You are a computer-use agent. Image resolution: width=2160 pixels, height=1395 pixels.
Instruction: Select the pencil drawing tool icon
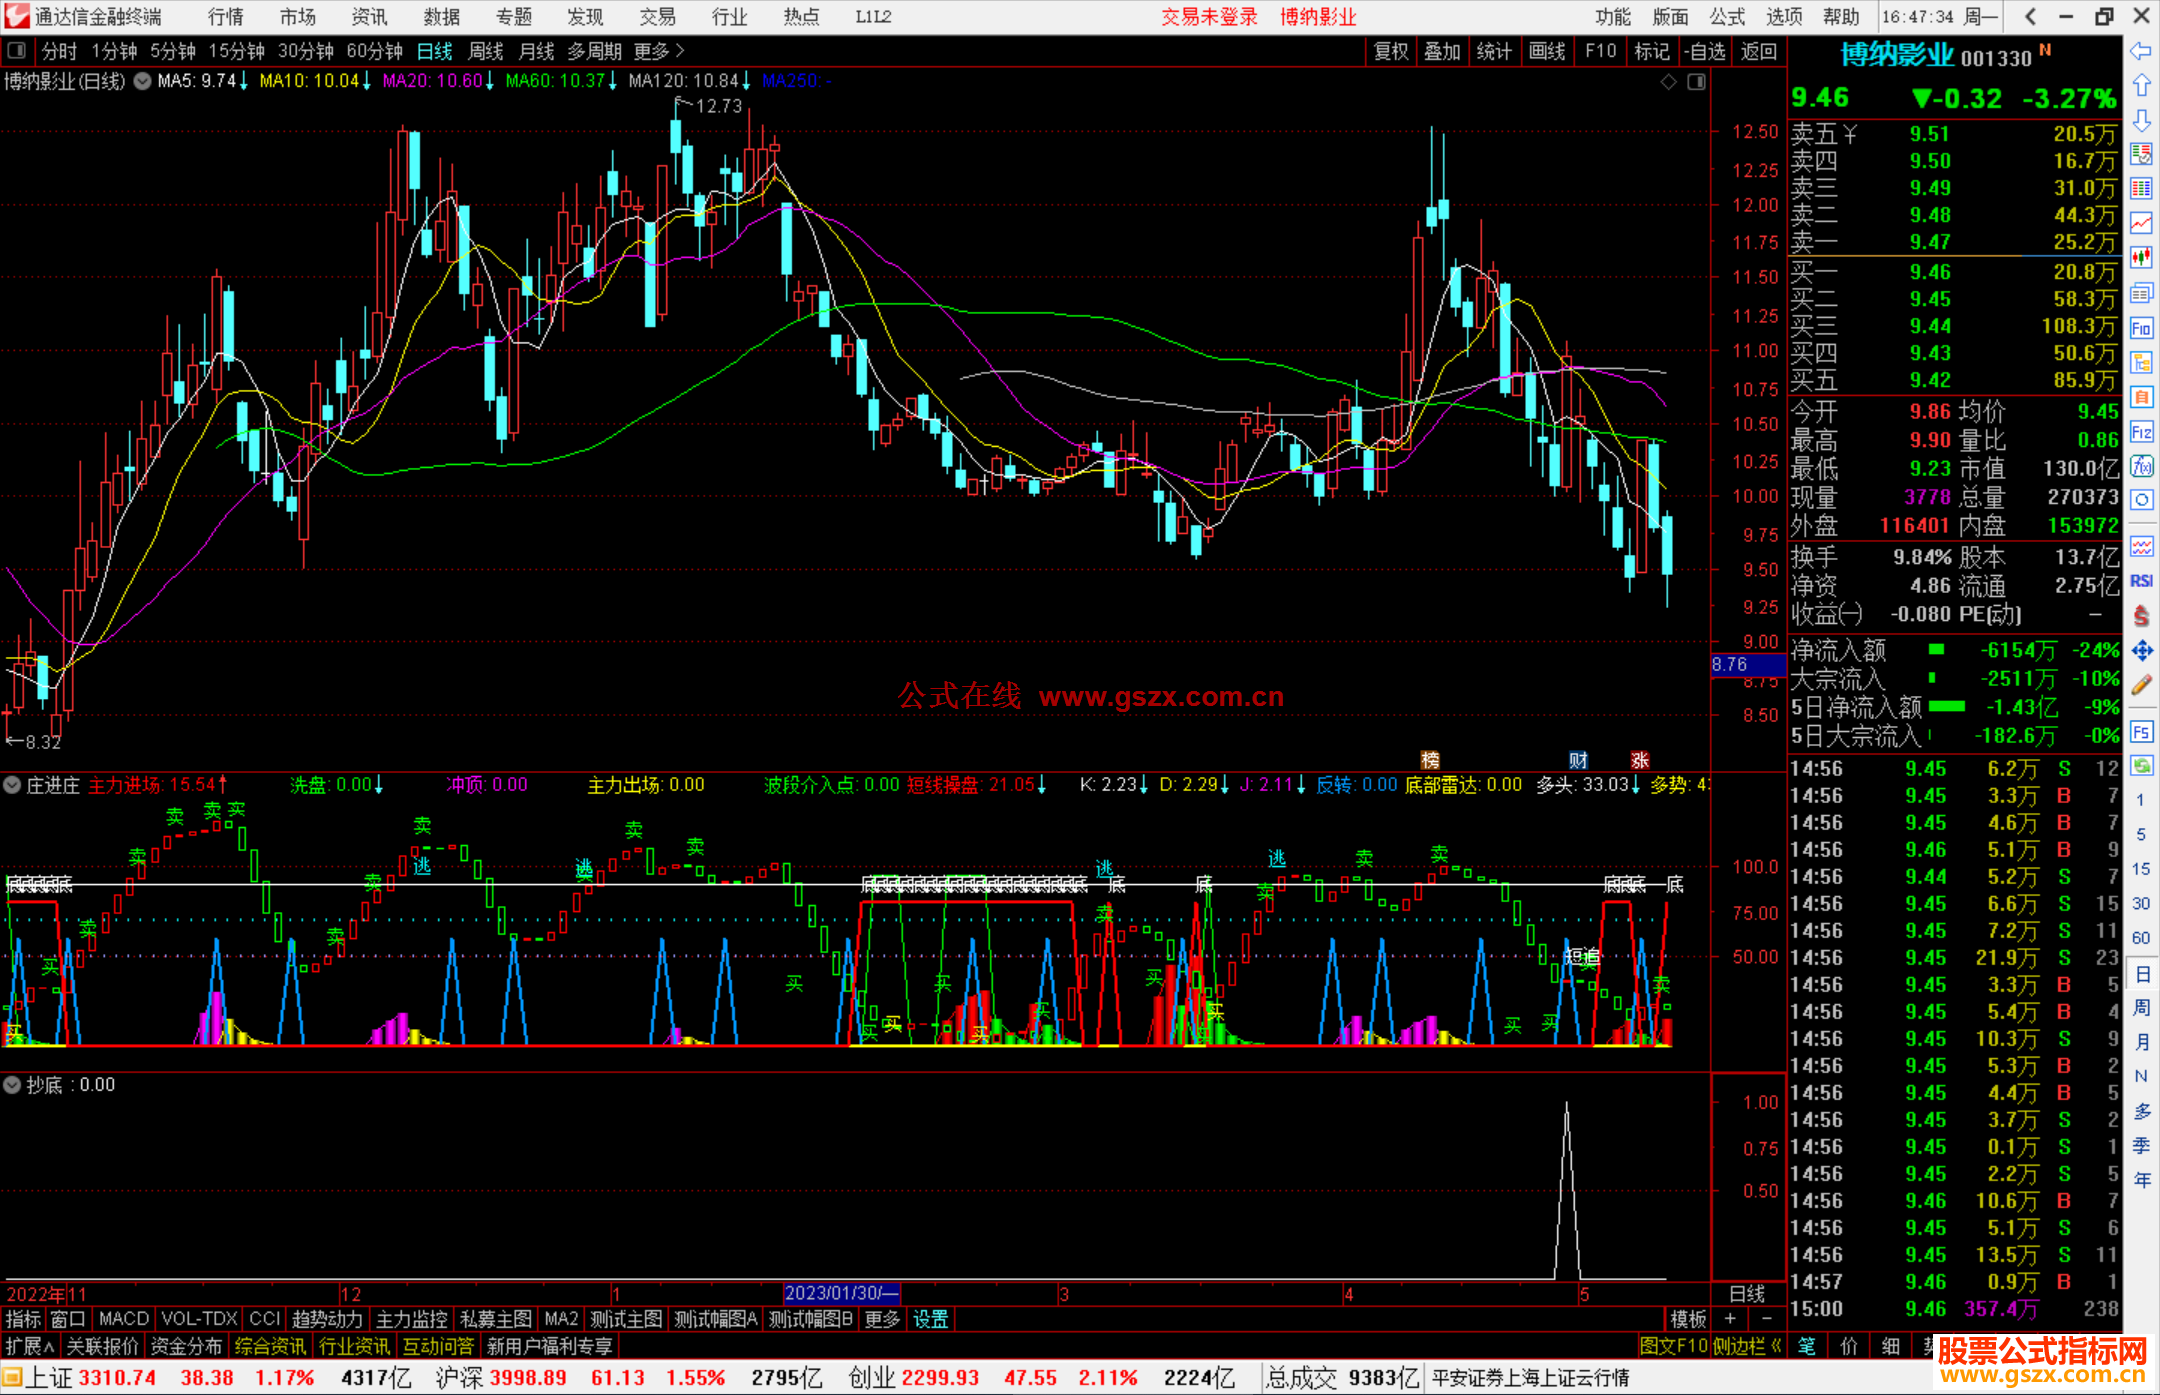point(2141,685)
